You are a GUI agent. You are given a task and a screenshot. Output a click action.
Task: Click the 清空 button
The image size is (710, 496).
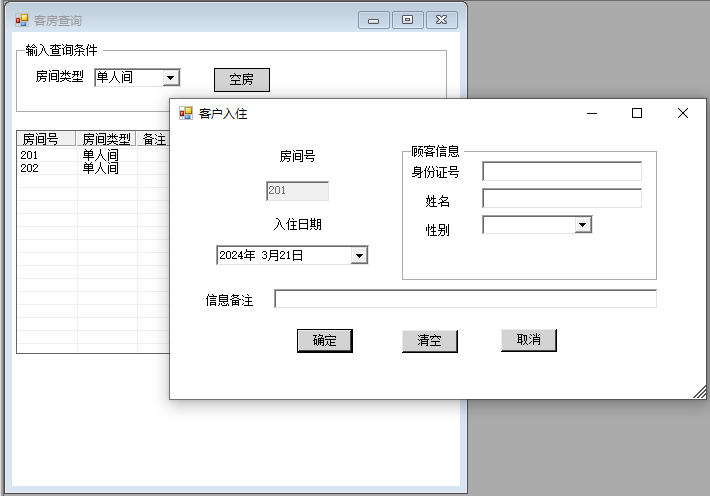[430, 341]
